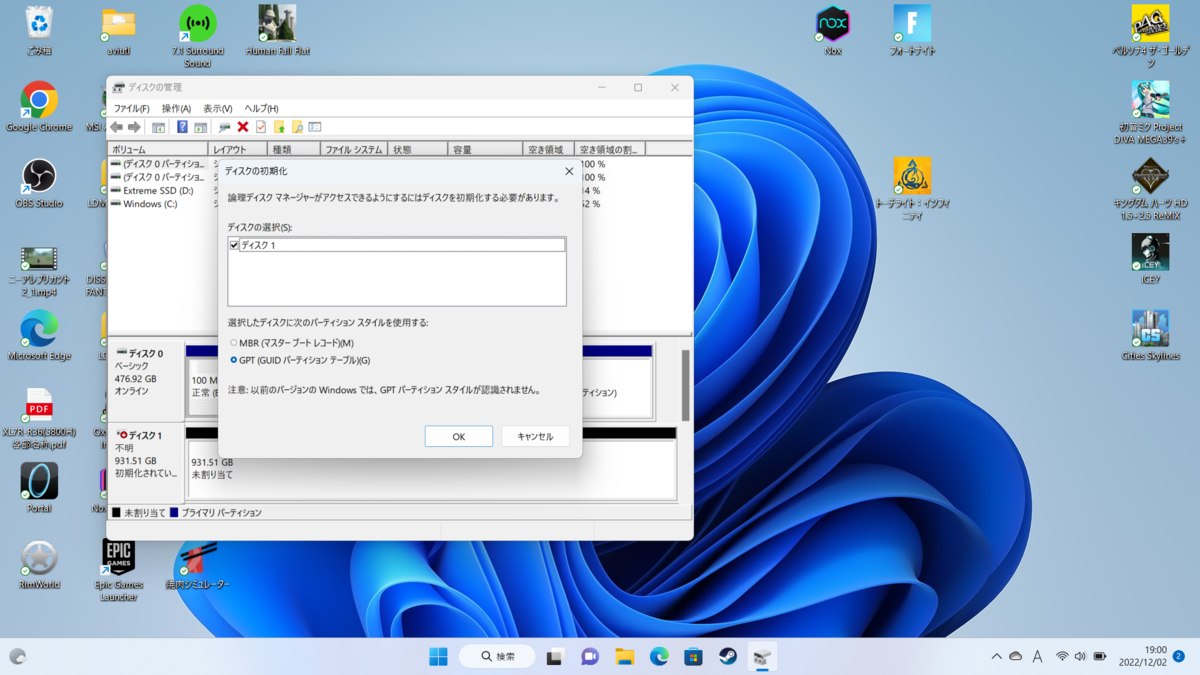Select ディスク 1 不明 panel
The image size is (1200, 675).
pos(146,462)
